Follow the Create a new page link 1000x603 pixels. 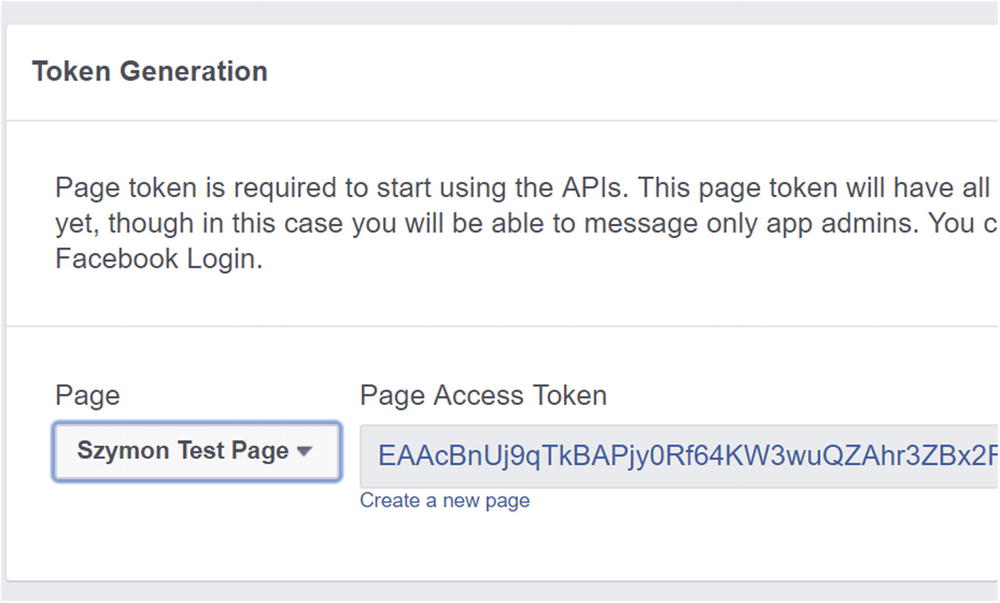pyautogui.click(x=444, y=501)
